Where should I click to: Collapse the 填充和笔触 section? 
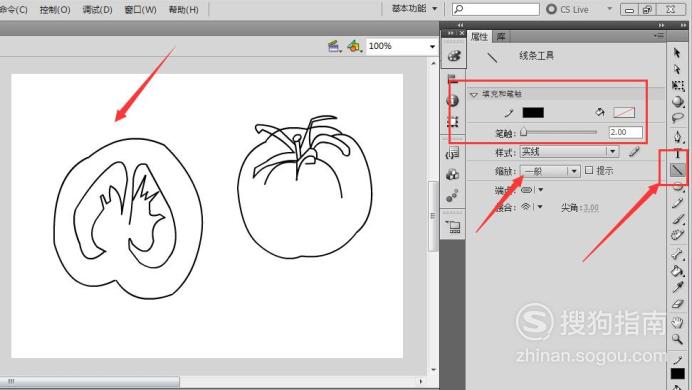(x=474, y=94)
